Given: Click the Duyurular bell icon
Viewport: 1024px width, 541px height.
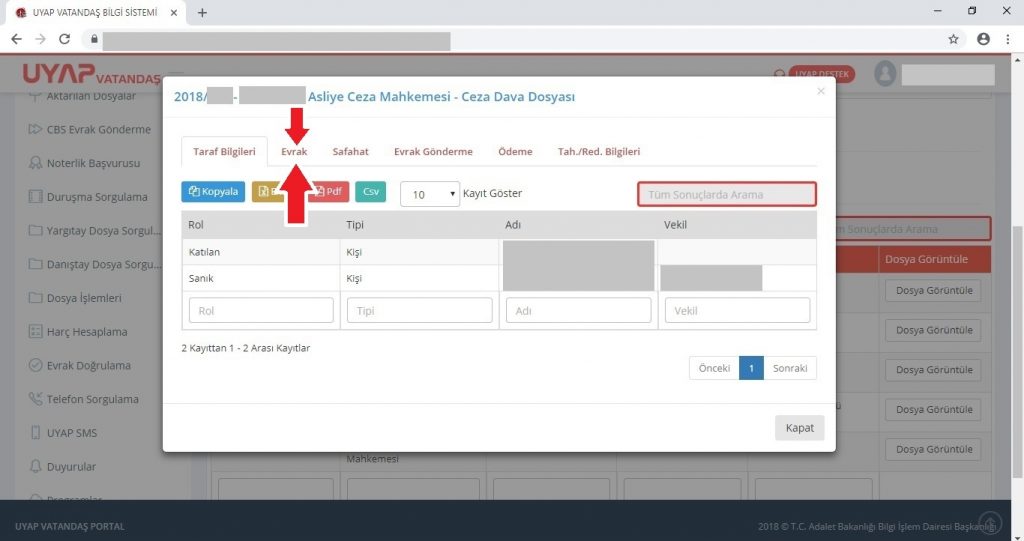Looking at the screenshot, I should point(37,467).
